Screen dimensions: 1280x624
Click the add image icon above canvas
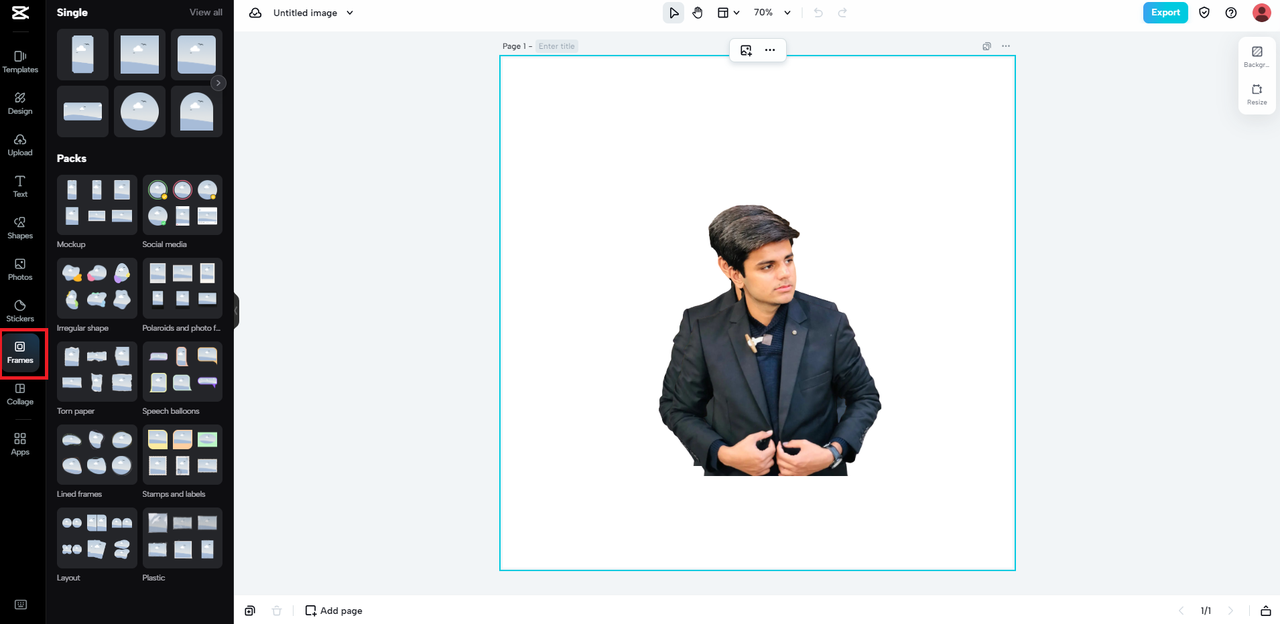point(746,50)
